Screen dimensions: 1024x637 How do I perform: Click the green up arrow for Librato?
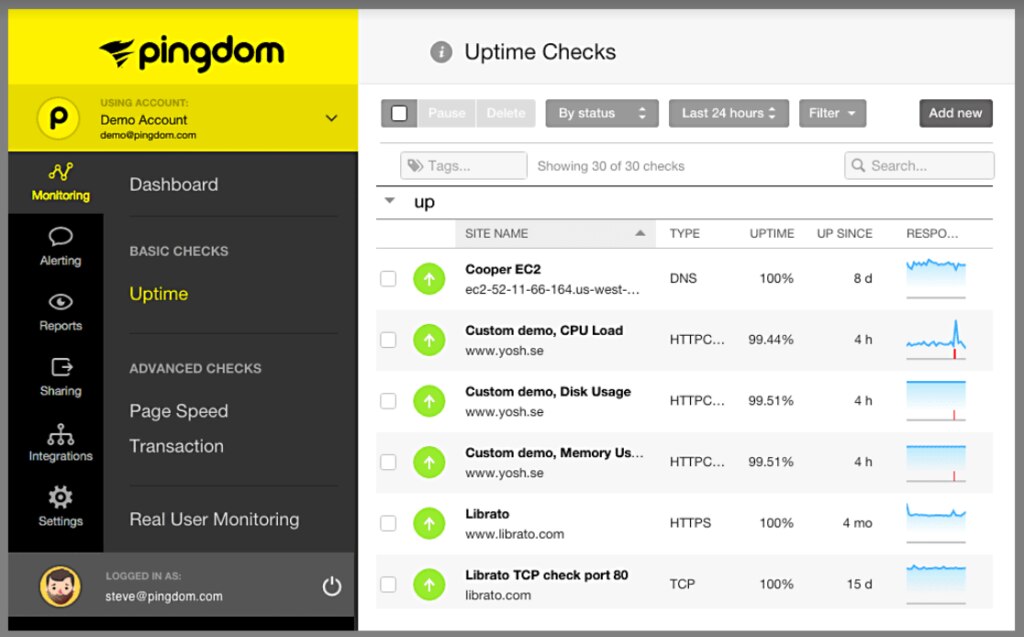[x=429, y=523]
